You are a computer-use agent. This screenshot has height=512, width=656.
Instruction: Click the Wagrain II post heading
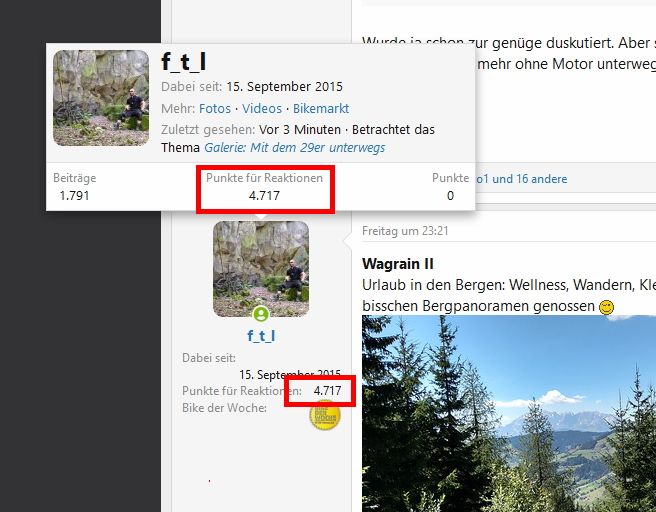coord(398,264)
